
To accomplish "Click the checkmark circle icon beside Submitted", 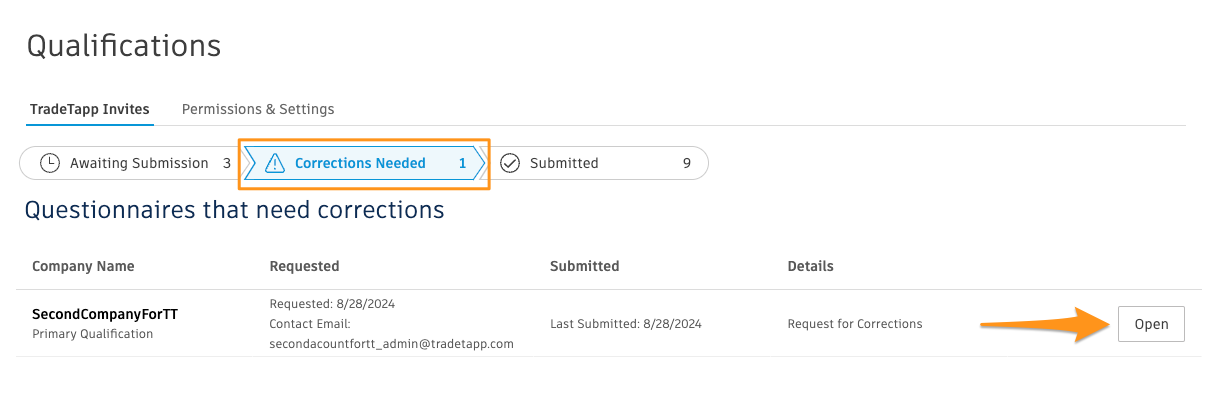I will tap(510, 163).
